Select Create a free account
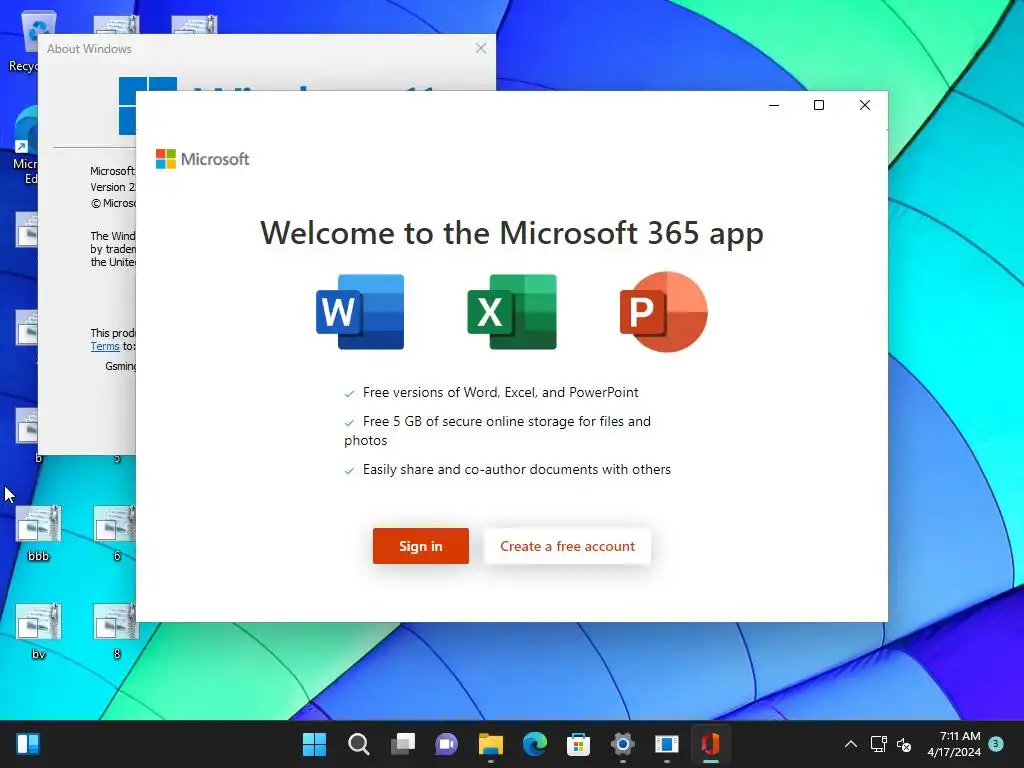The height and width of the screenshot is (768, 1024). click(x=567, y=546)
